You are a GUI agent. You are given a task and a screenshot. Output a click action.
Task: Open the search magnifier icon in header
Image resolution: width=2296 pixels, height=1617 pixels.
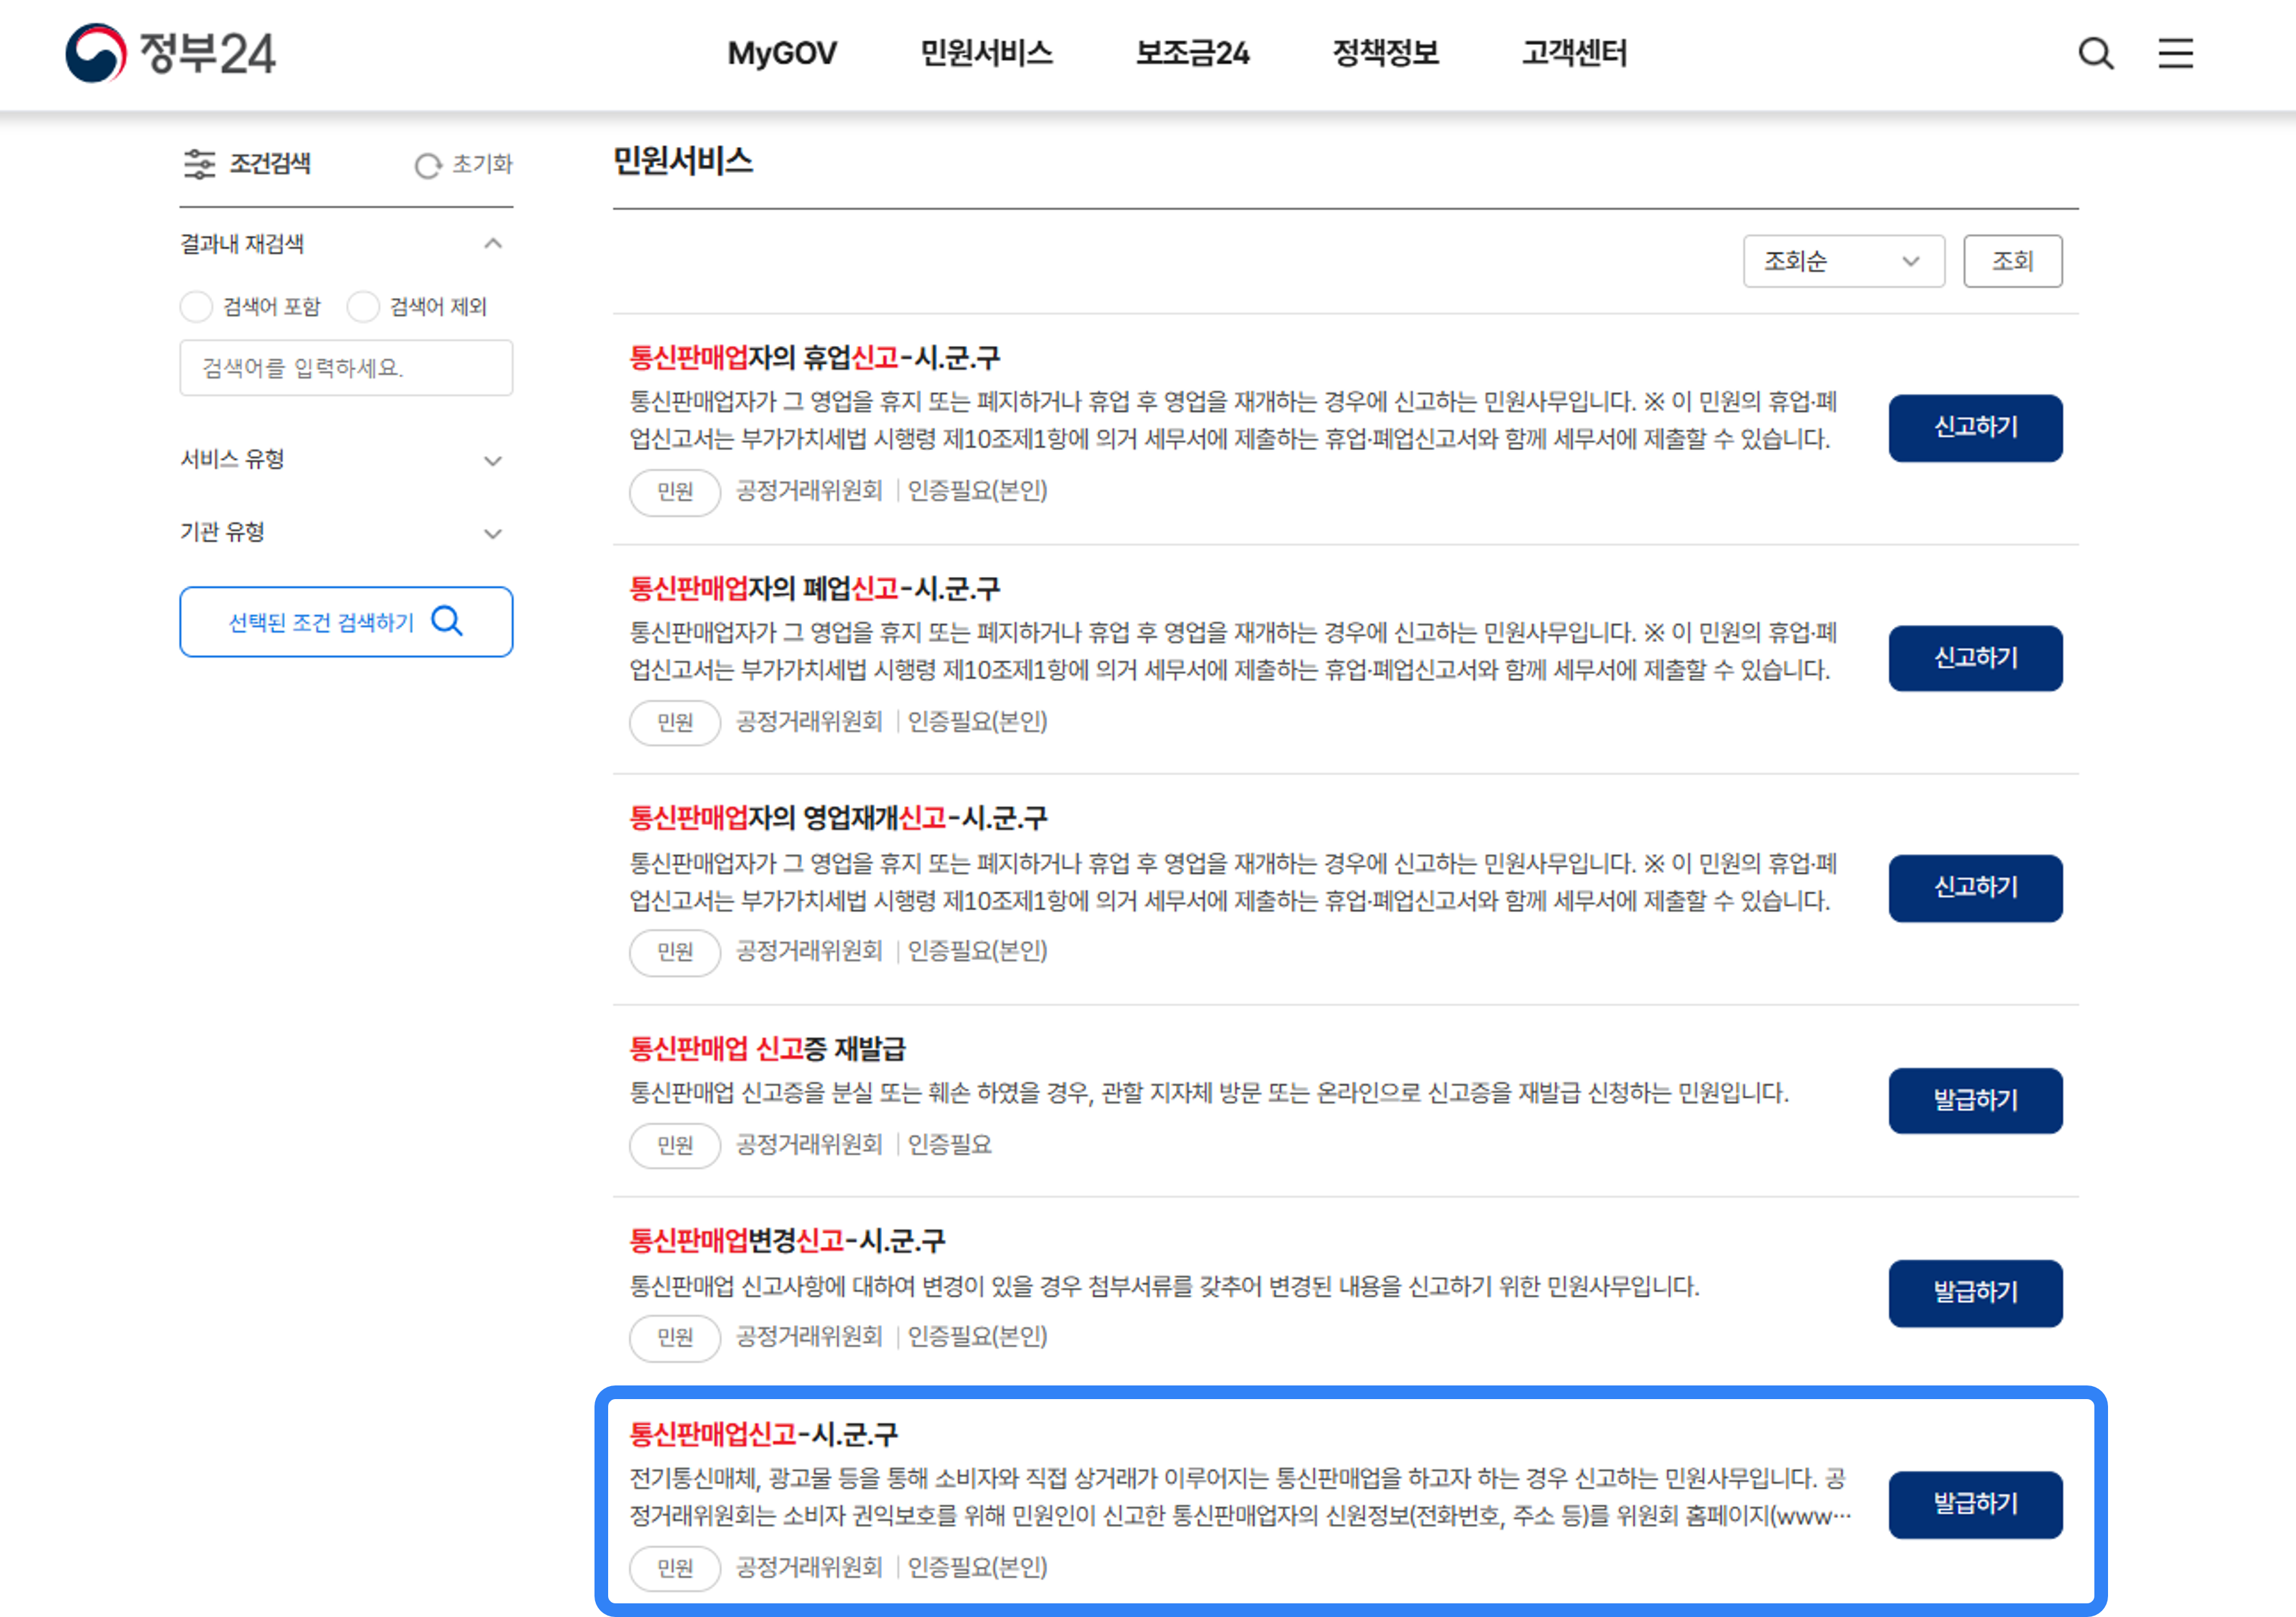[2095, 53]
